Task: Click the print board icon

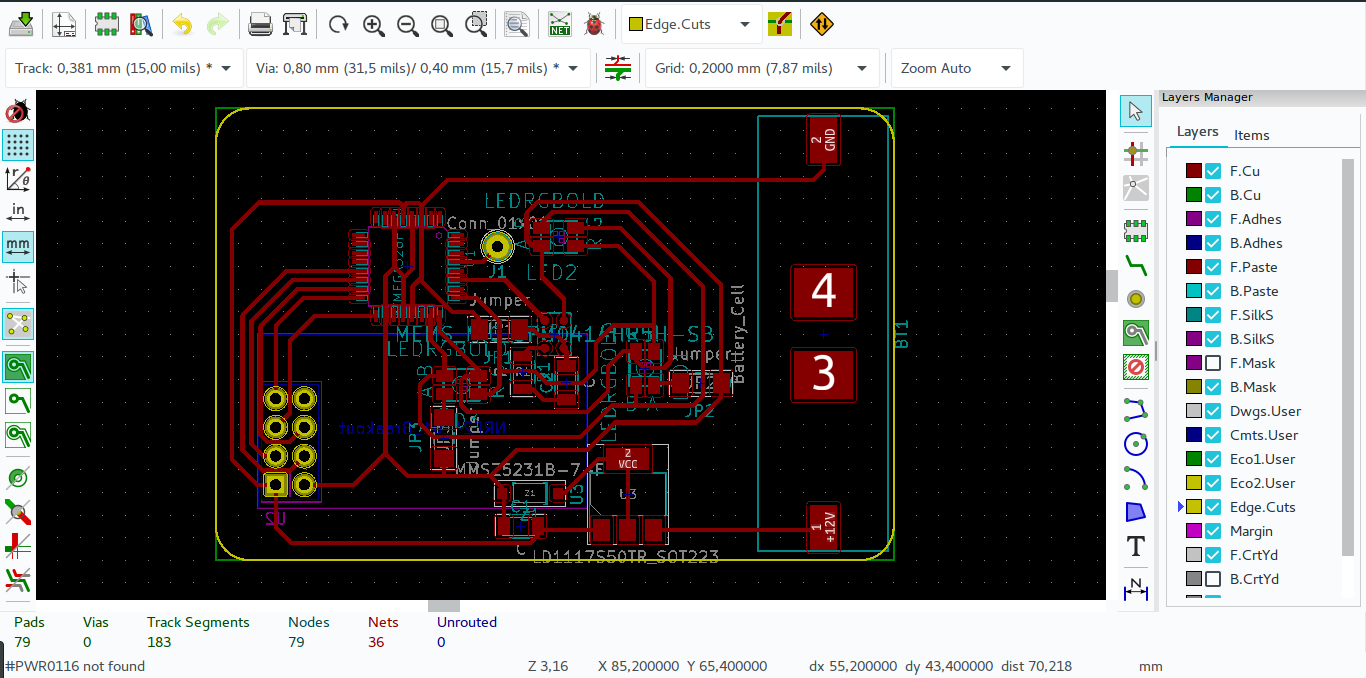Action: pyautogui.click(x=260, y=23)
